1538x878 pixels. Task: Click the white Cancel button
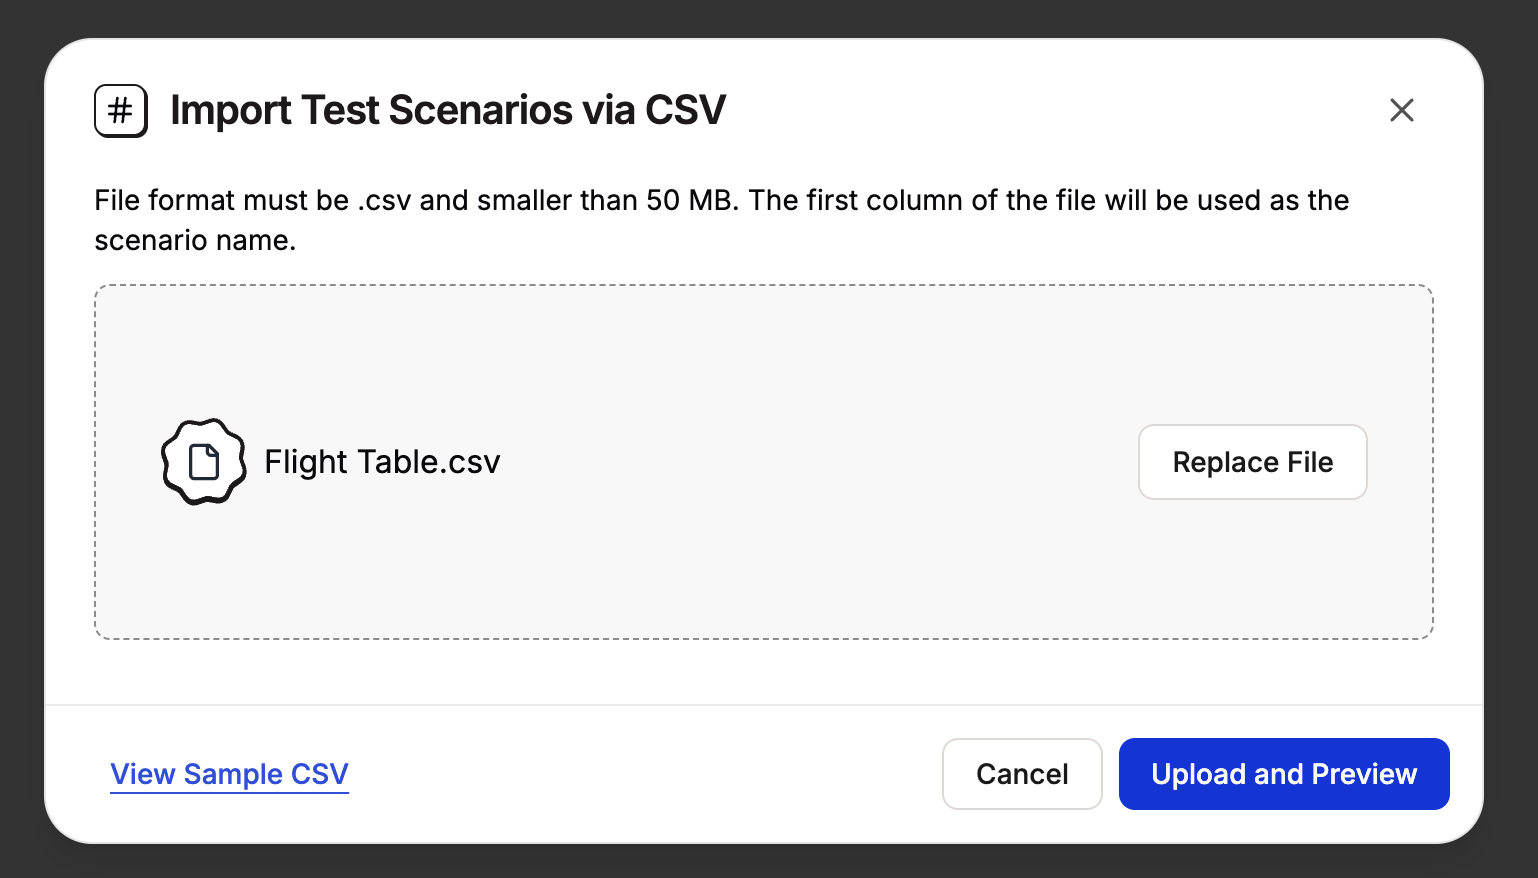[1022, 774]
